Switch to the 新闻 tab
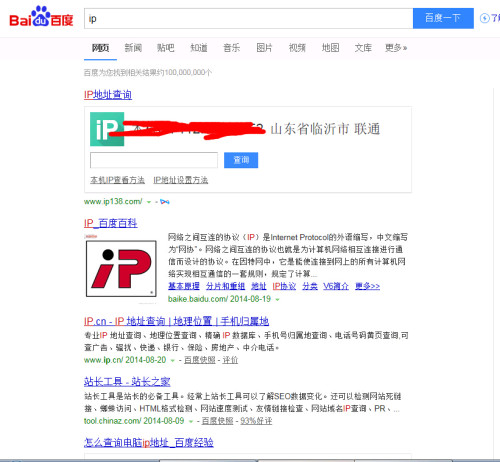The width and height of the screenshot is (500, 462). tap(133, 48)
